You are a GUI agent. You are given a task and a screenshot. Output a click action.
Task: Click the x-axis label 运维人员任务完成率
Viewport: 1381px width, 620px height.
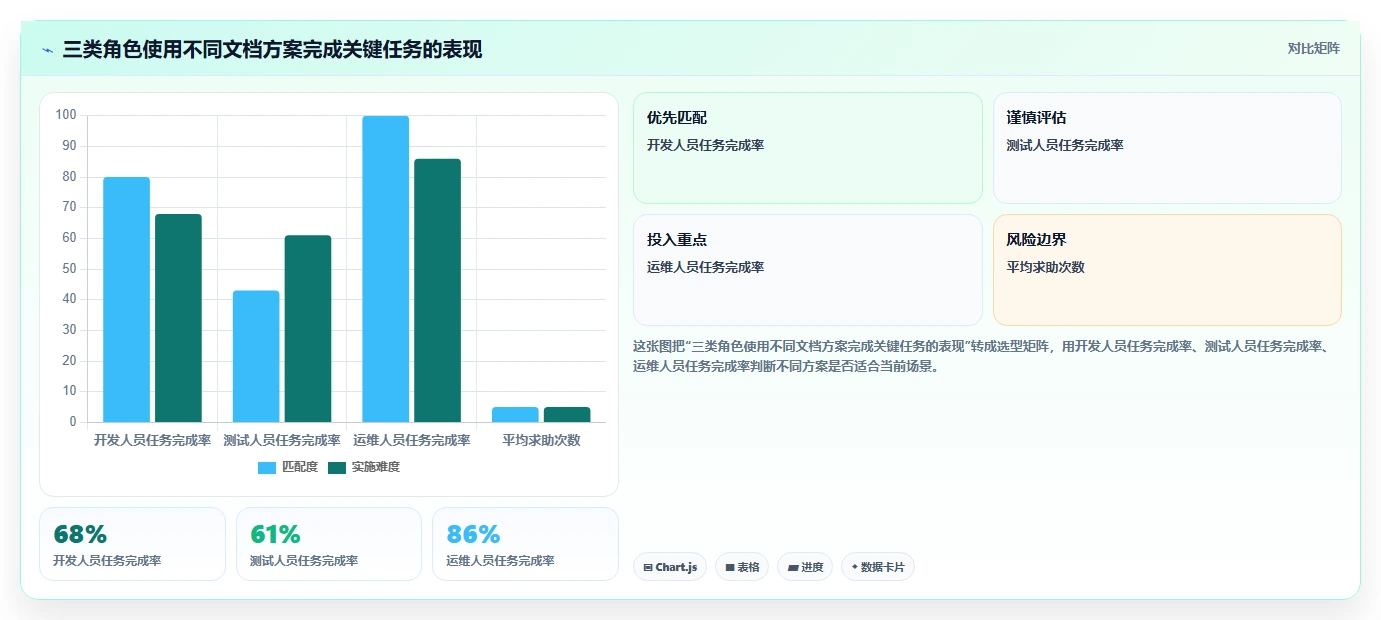pyautogui.click(x=411, y=440)
